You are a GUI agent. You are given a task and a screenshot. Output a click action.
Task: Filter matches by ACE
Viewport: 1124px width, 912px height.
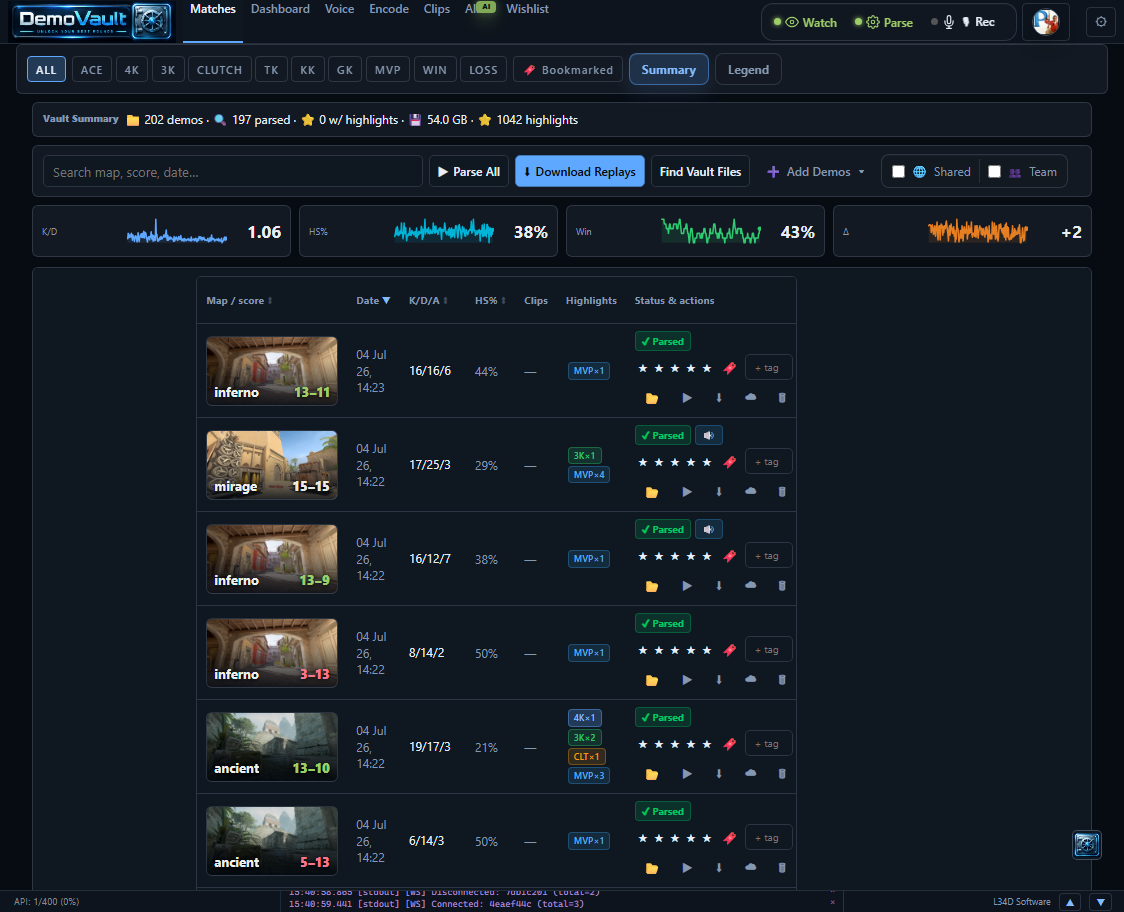(x=92, y=70)
